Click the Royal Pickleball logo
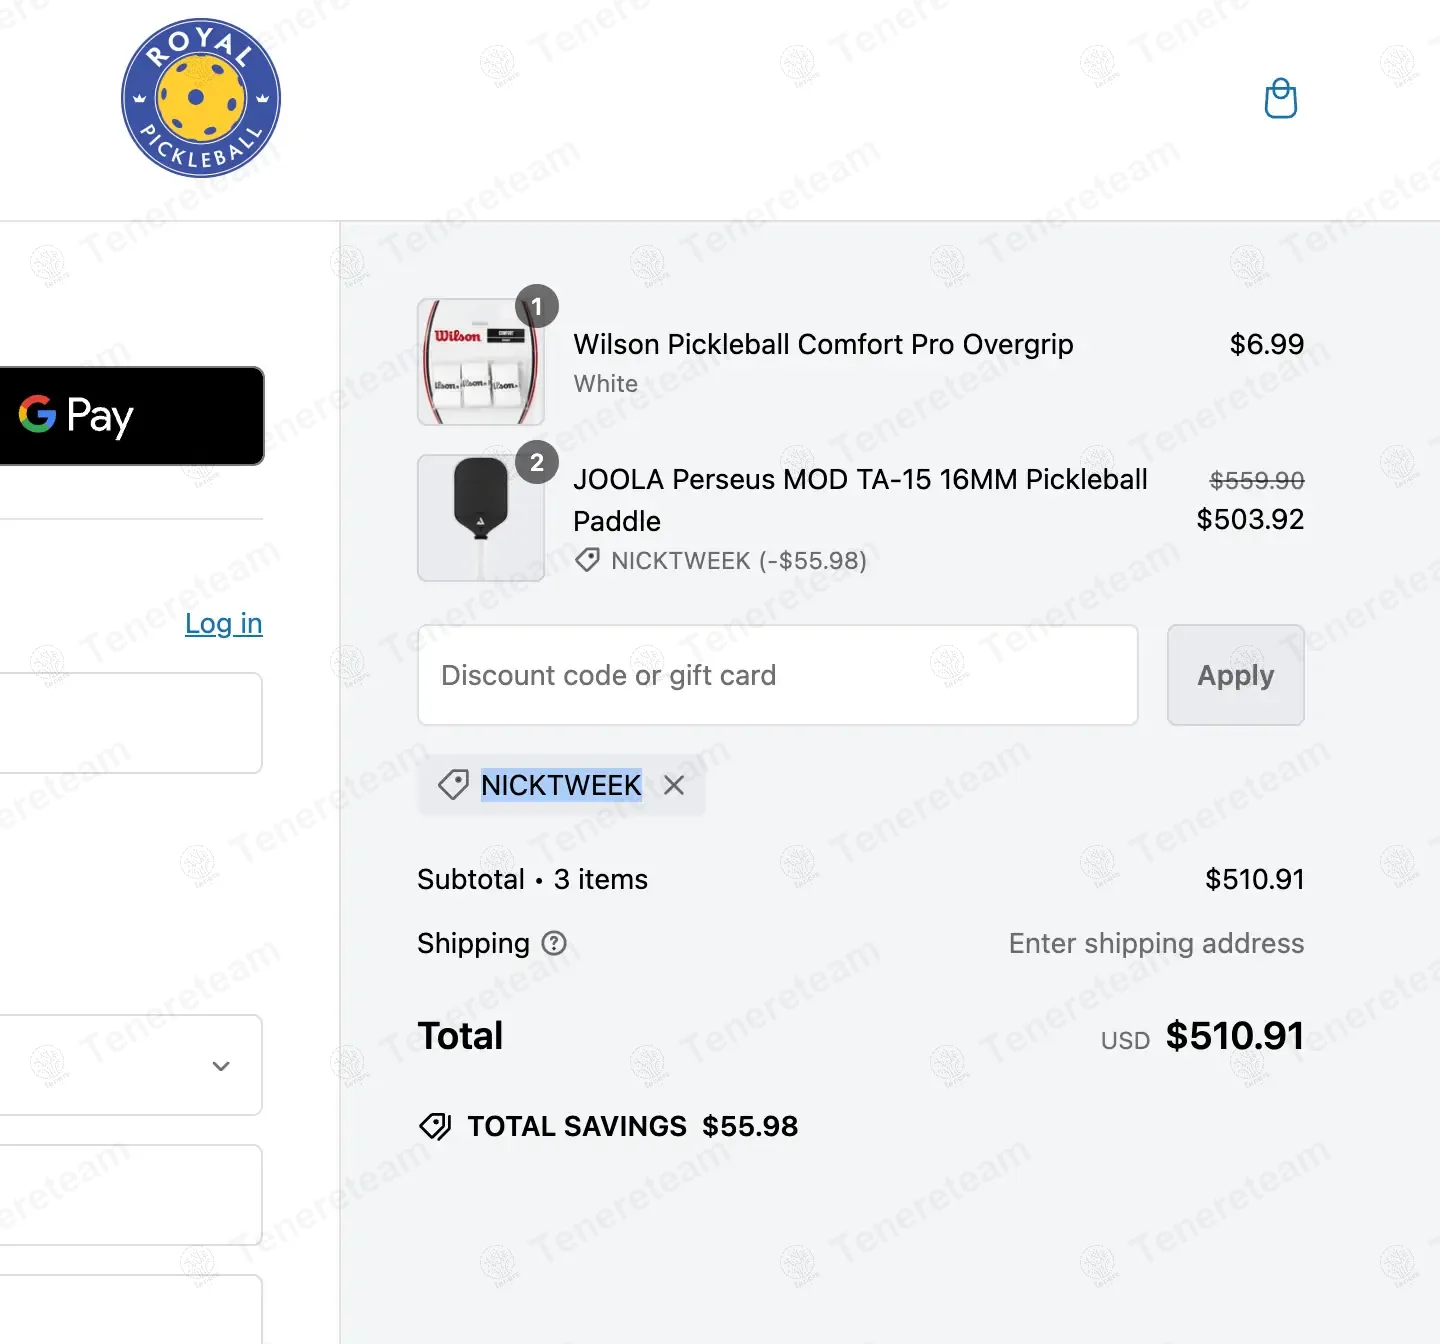 coord(201,98)
